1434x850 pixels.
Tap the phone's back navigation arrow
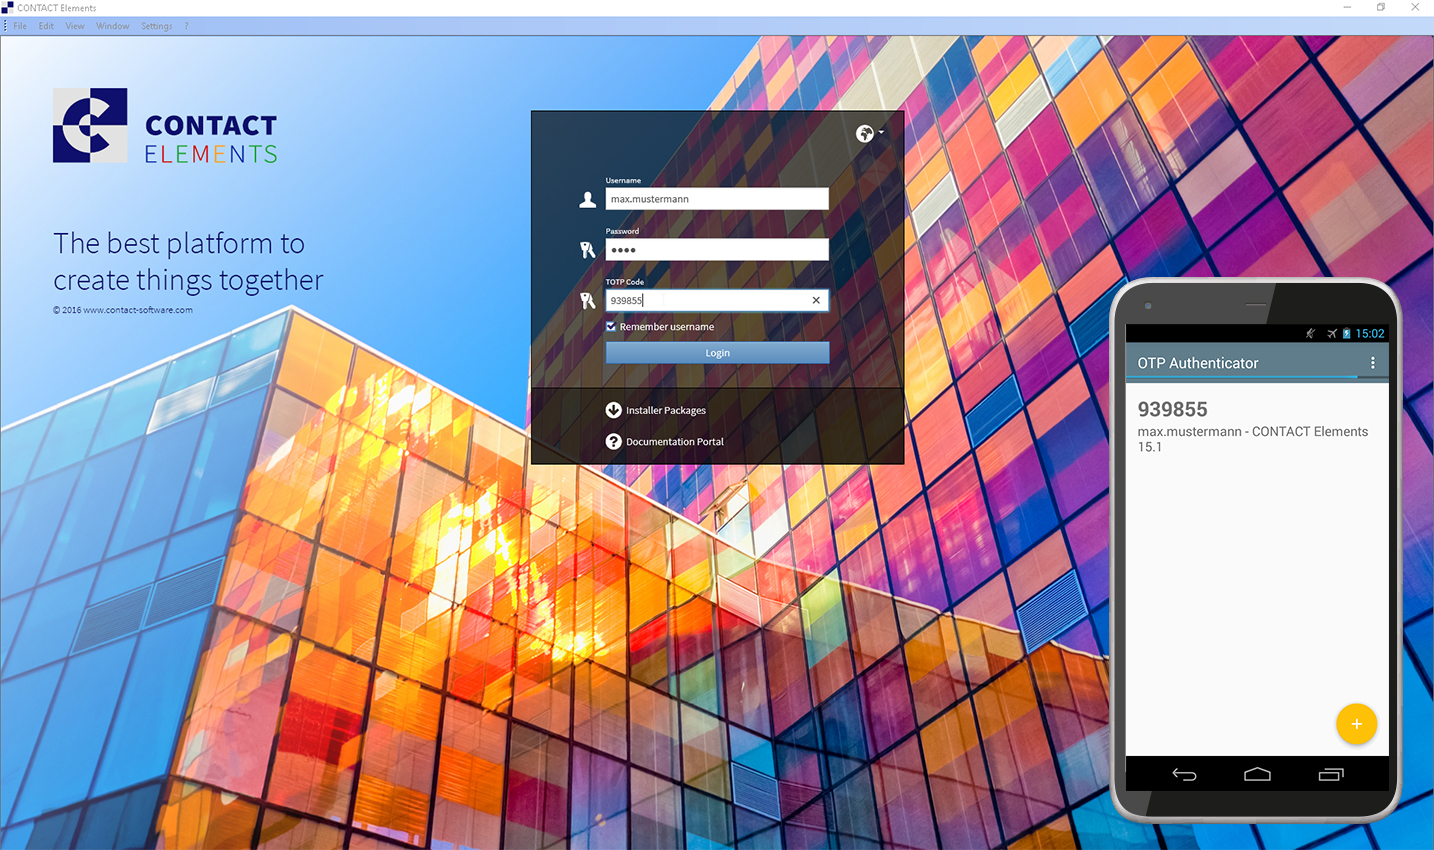coord(1184,774)
